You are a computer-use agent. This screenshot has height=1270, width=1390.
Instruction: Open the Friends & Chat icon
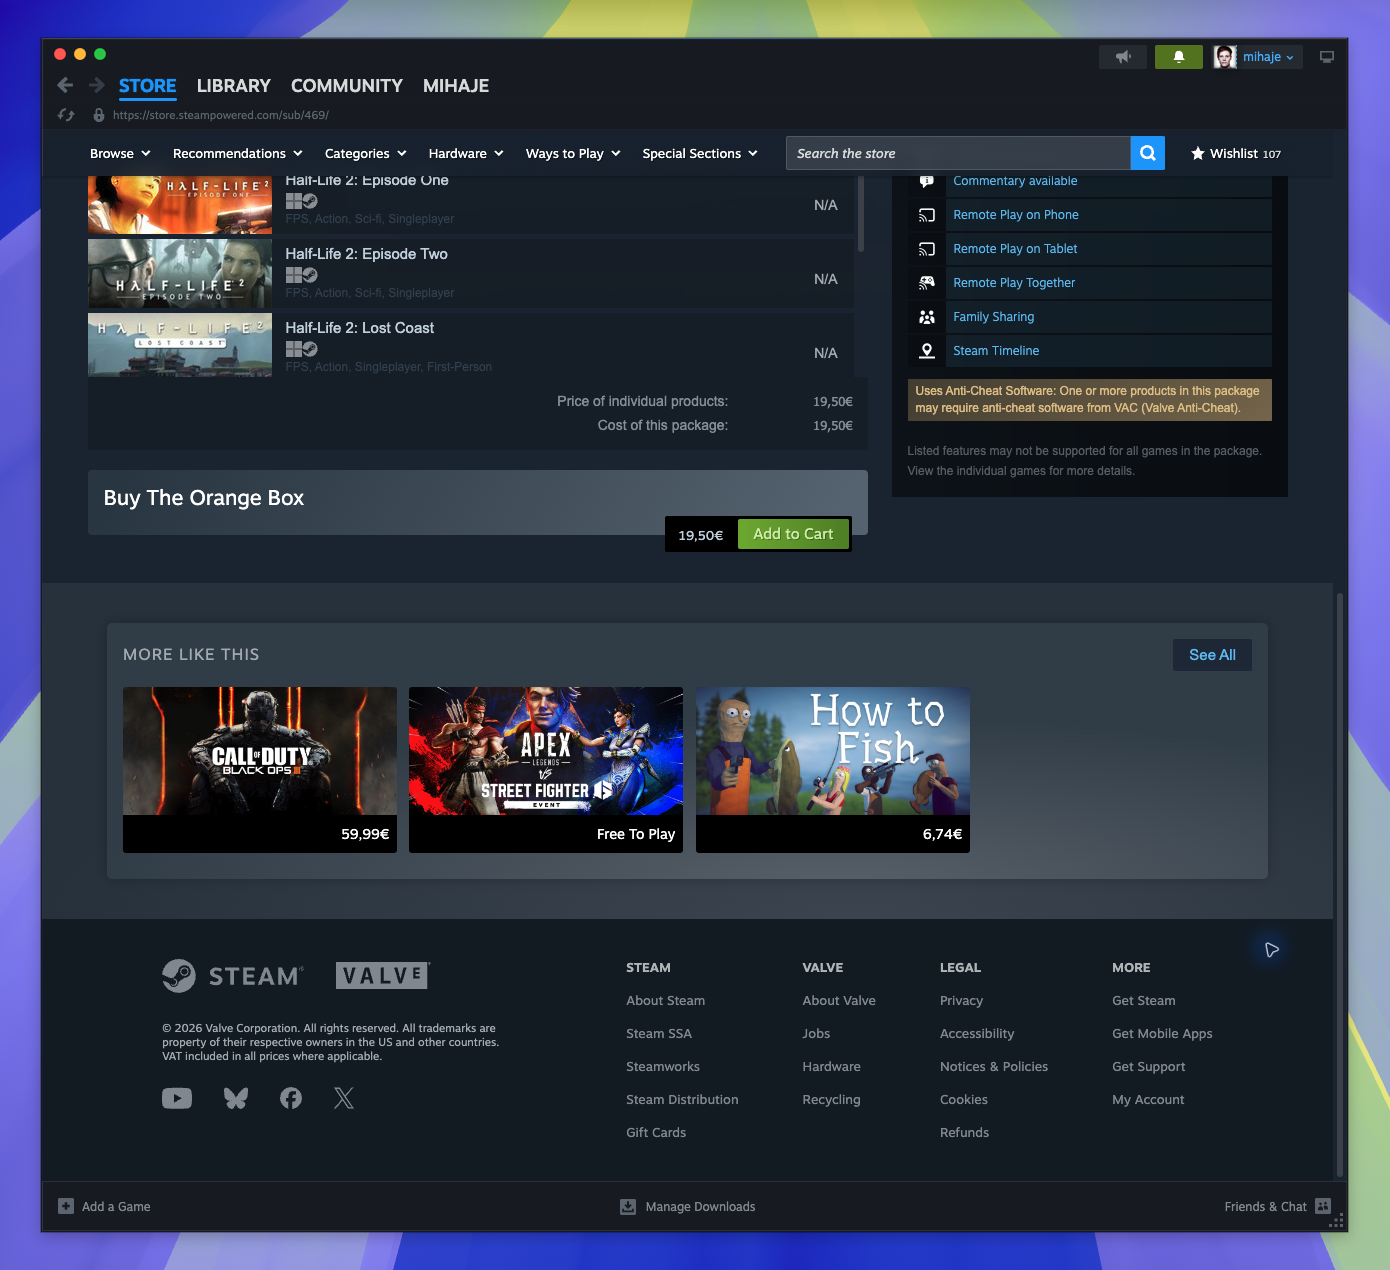click(1323, 1206)
